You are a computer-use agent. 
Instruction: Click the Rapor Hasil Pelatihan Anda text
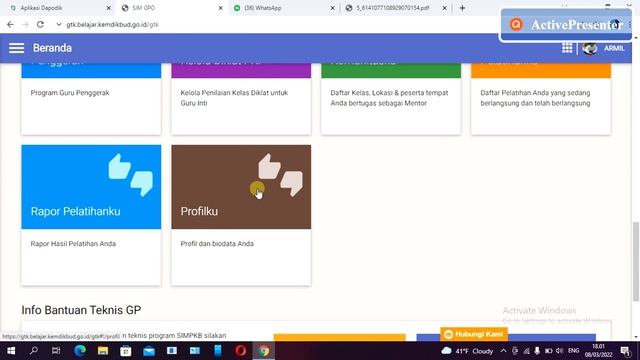coord(73,244)
